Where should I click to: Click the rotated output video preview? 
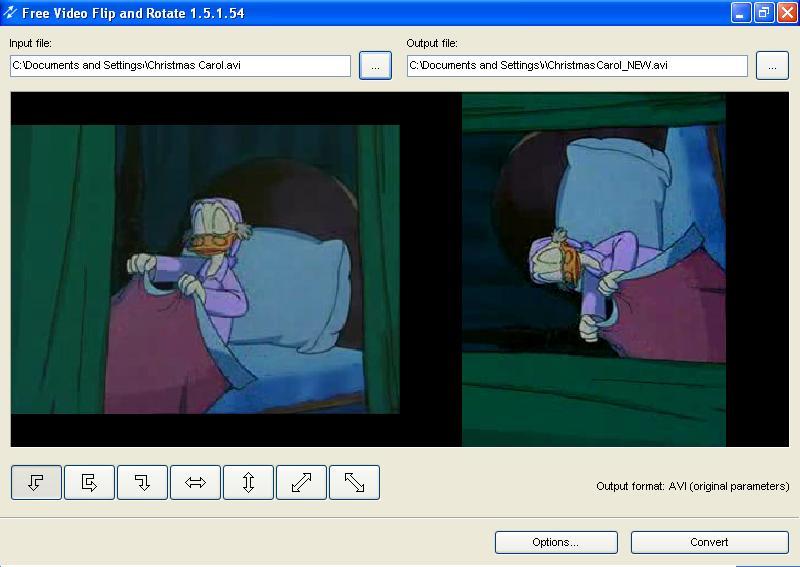click(594, 269)
